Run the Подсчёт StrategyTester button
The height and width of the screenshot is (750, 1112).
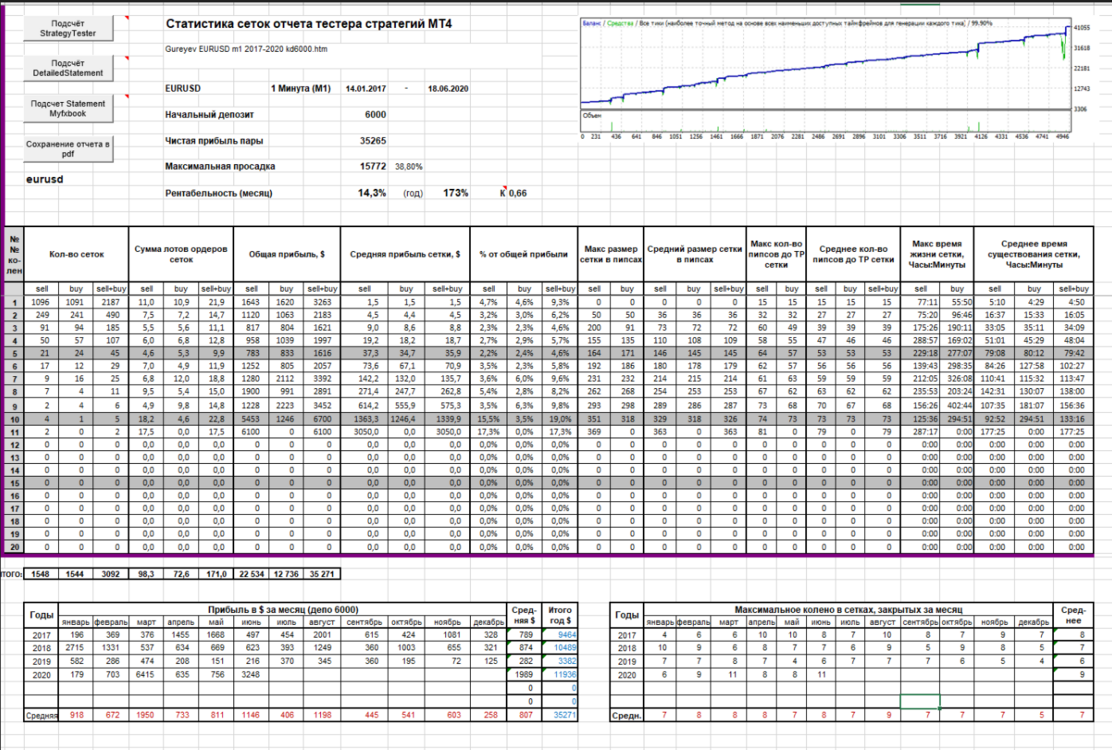(68, 28)
